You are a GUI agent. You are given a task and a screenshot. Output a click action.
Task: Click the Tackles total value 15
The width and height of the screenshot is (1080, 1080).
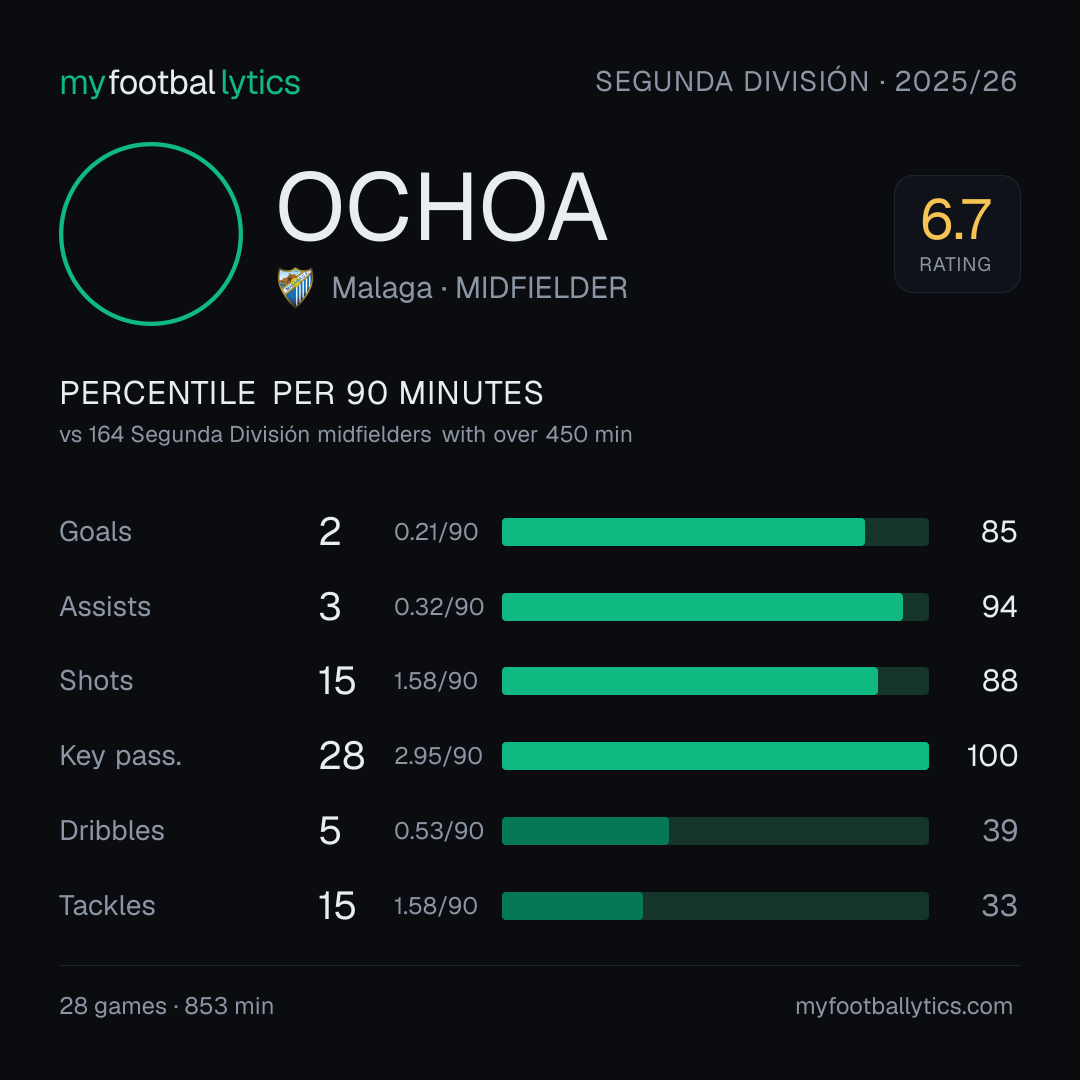[x=337, y=906]
